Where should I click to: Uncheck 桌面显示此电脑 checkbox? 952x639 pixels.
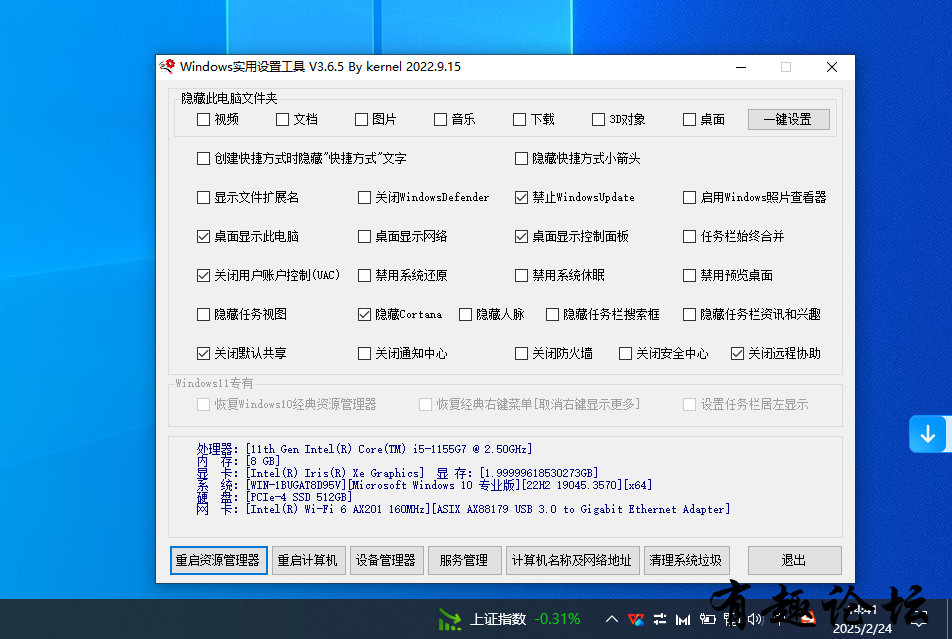203,236
